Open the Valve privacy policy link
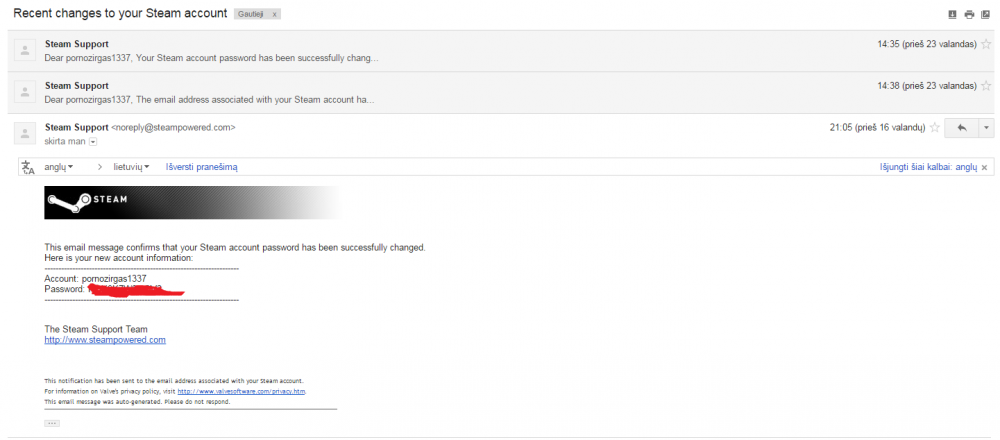The height and width of the screenshot is (440, 1000). coord(242,391)
